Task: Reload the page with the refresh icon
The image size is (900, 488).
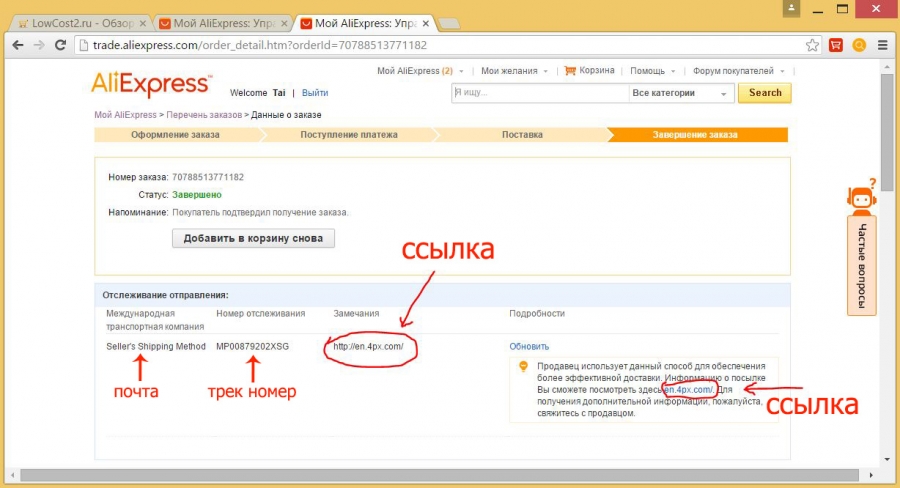Action: pos(60,45)
